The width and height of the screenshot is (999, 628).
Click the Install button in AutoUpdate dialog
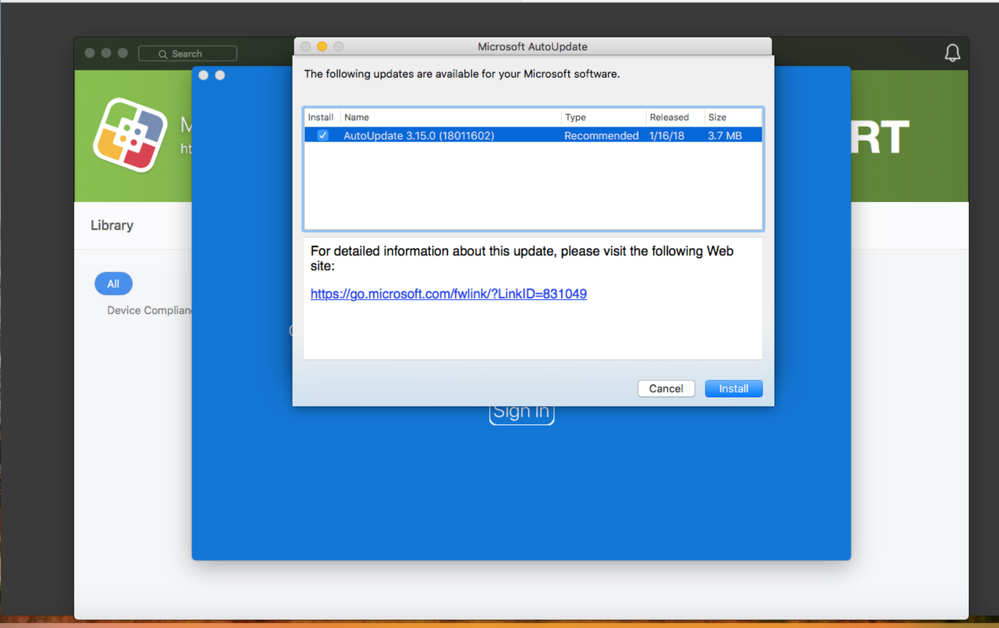[733, 389]
